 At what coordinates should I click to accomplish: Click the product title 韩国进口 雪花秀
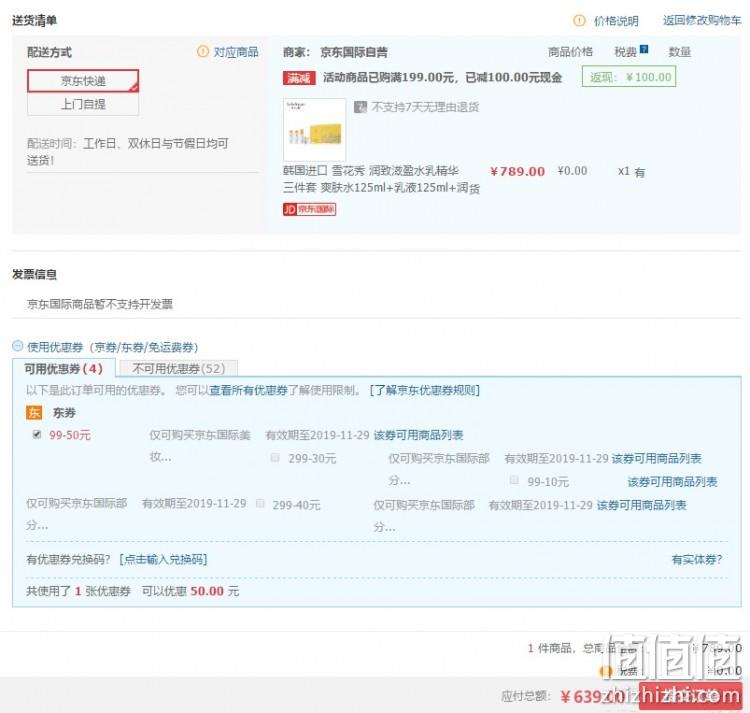[x=381, y=179]
